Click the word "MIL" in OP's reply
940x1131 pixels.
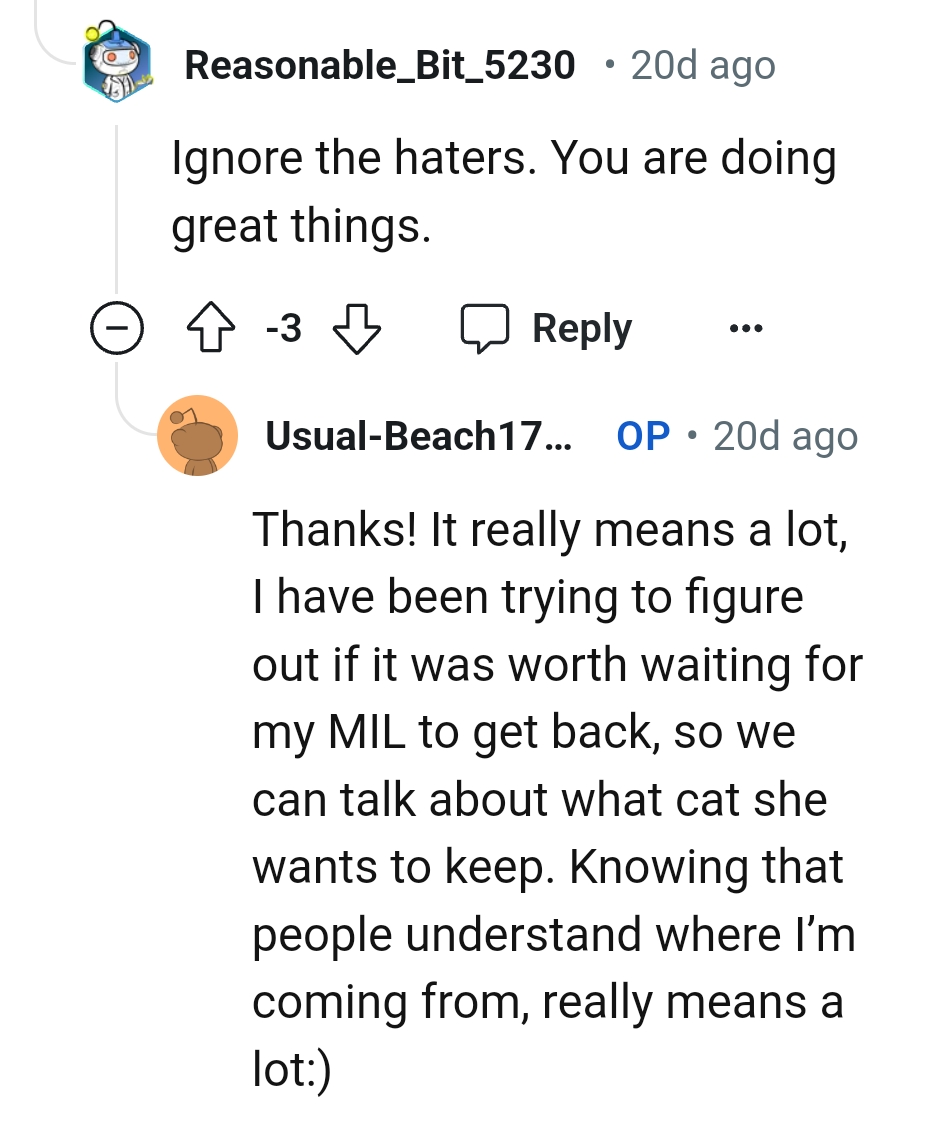pos(369,732)
